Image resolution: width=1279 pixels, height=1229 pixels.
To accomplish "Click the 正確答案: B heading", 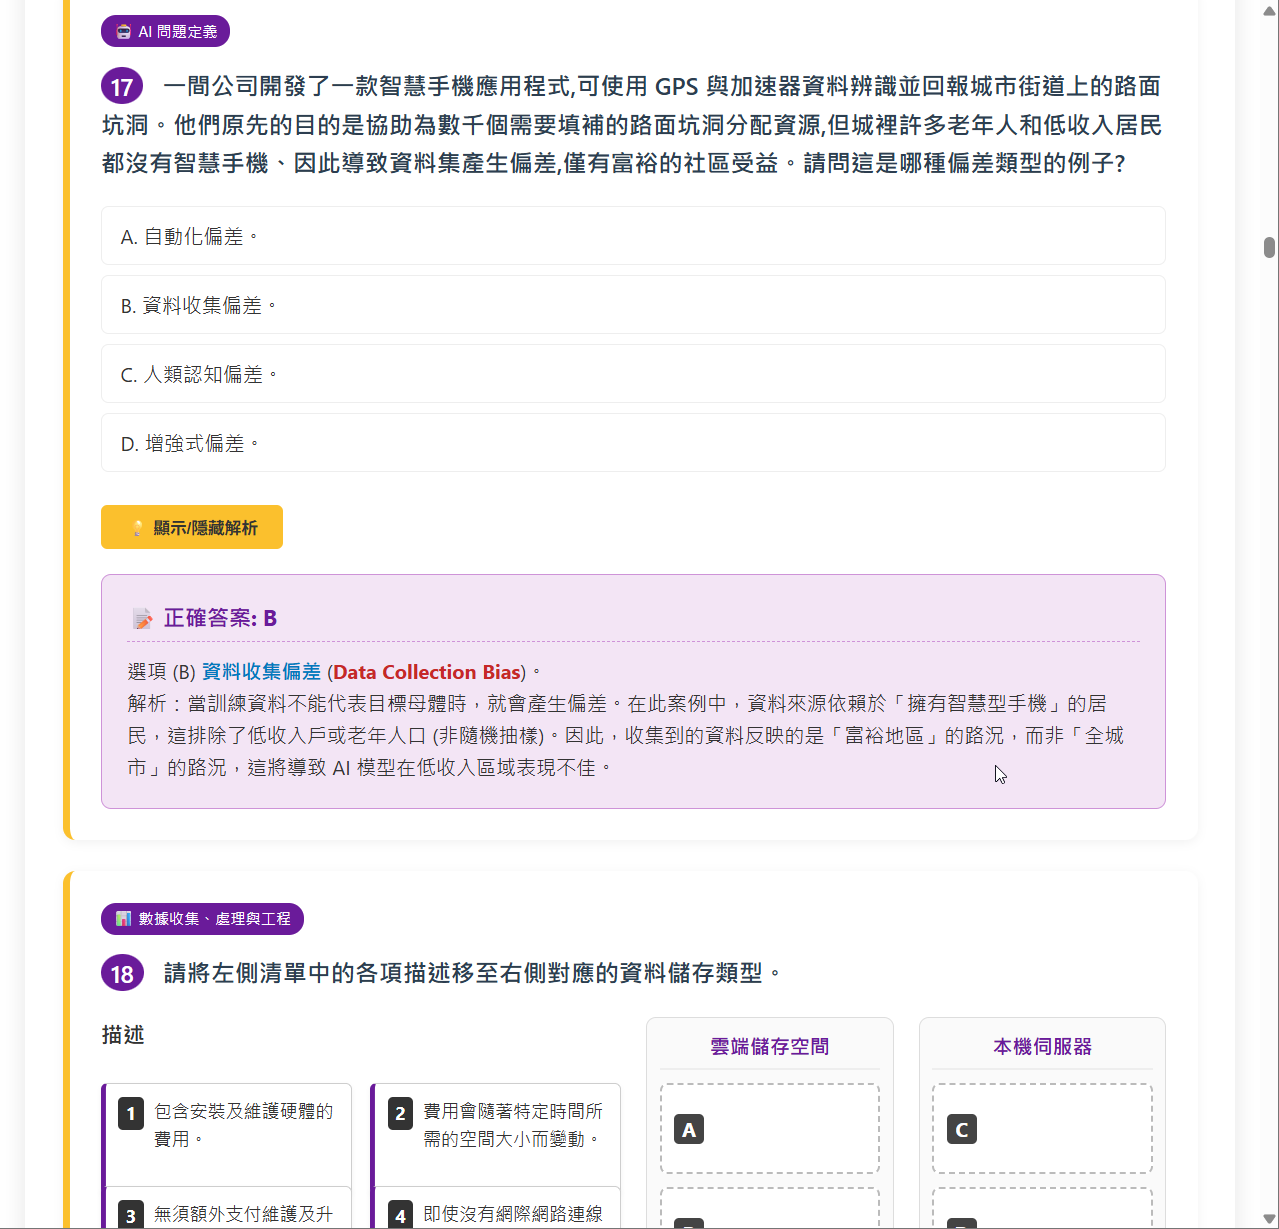I will (220, 619).
